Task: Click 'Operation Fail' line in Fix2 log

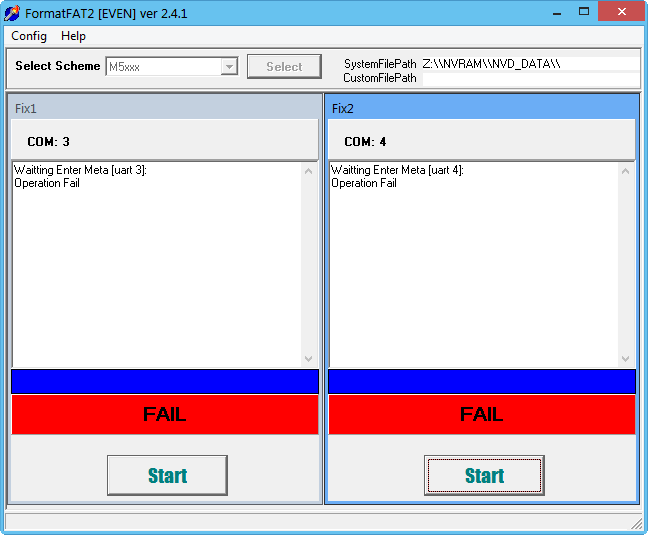Action: click(364, 183)
